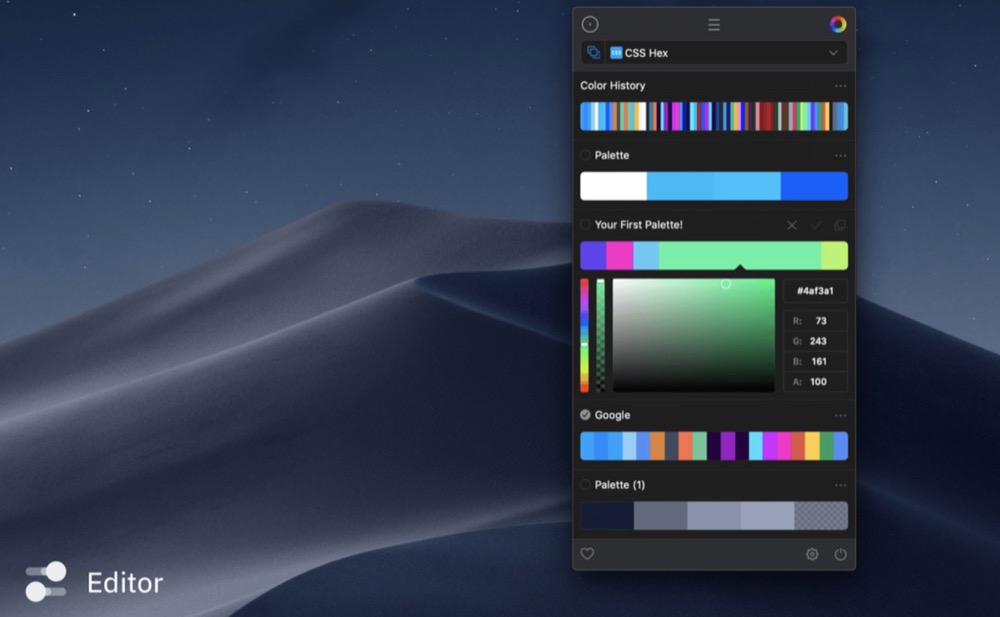Cancel editing Your First Palette with X

pos(792,225)
